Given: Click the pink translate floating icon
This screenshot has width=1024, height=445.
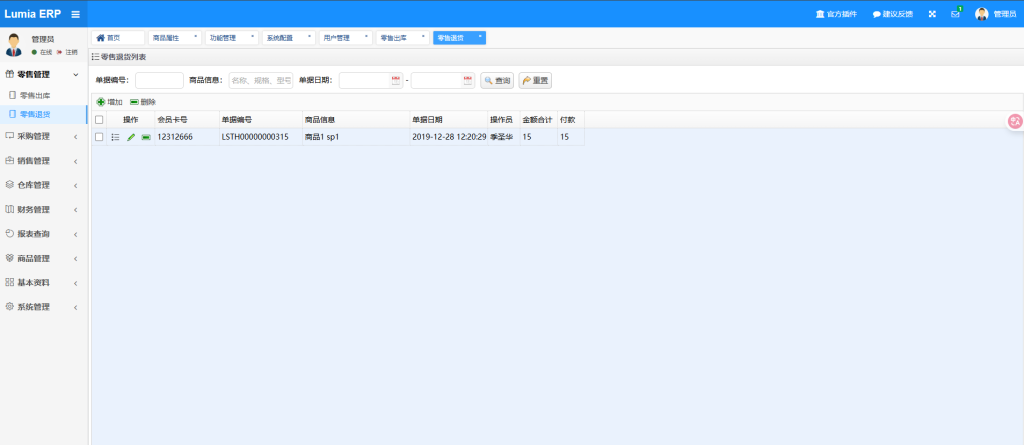Looking at the screenshot, I should [x=1014, y=121].
